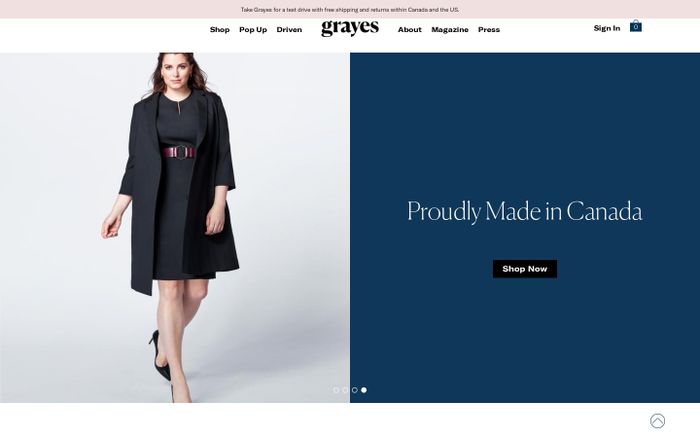This screenshot has height=438, width=700.
Task: Go to the grayes logo homepage
Action: (x=350, y=28)
